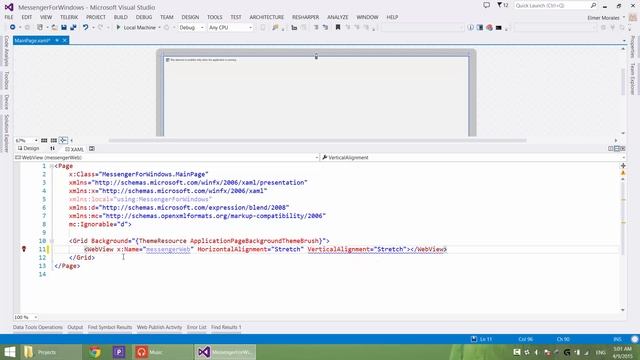Open the Music app in the taskbar

[x=162, y=352]
